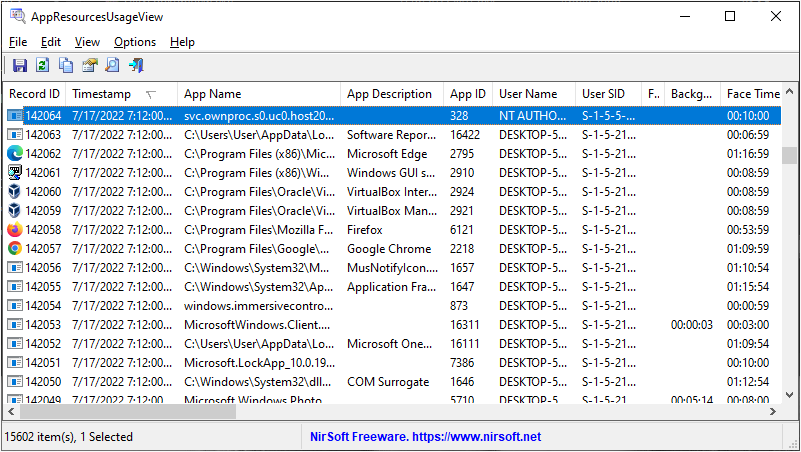Click the vertical scrollbar down arrow
This screenshot has width=801, height=452.
(x=790, y=394)
